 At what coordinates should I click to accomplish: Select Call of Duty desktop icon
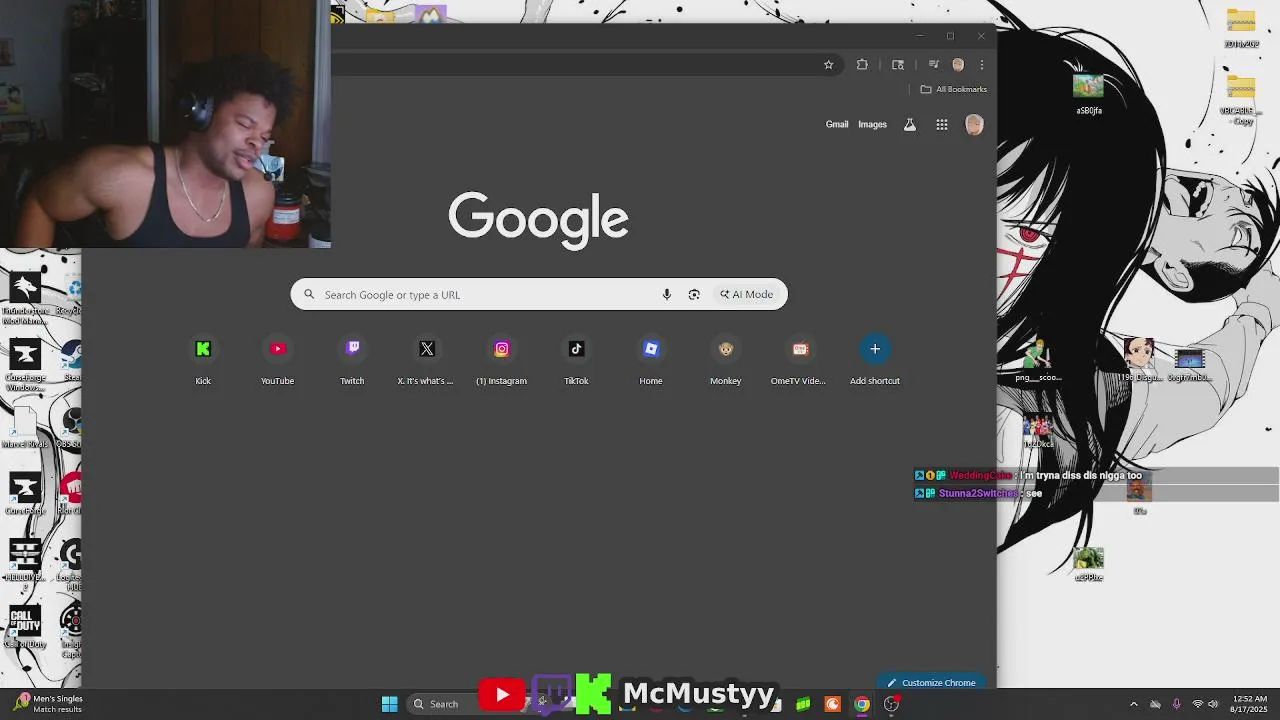(x=25, y=627)
